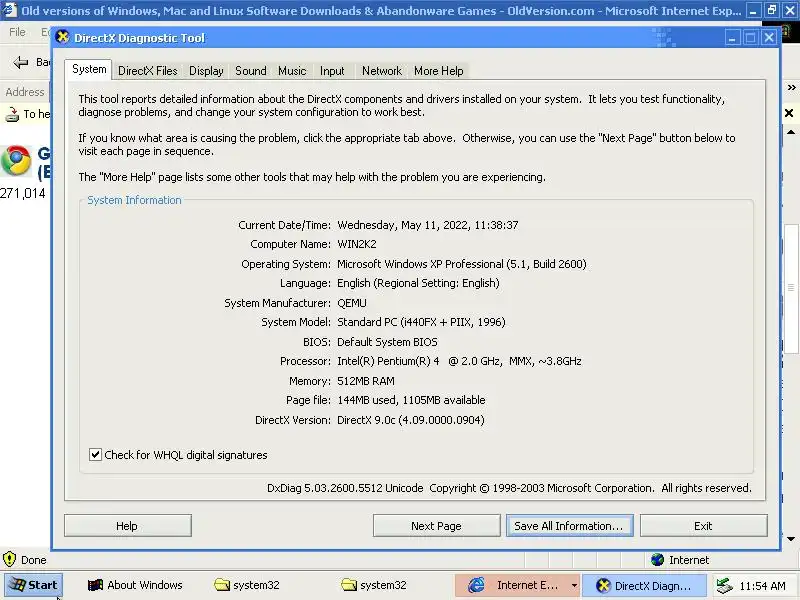Minimize the DirectX Diagnostic Tool window
Image resolution: width=800 pixels, height=600 pixels.
[732, 37]
